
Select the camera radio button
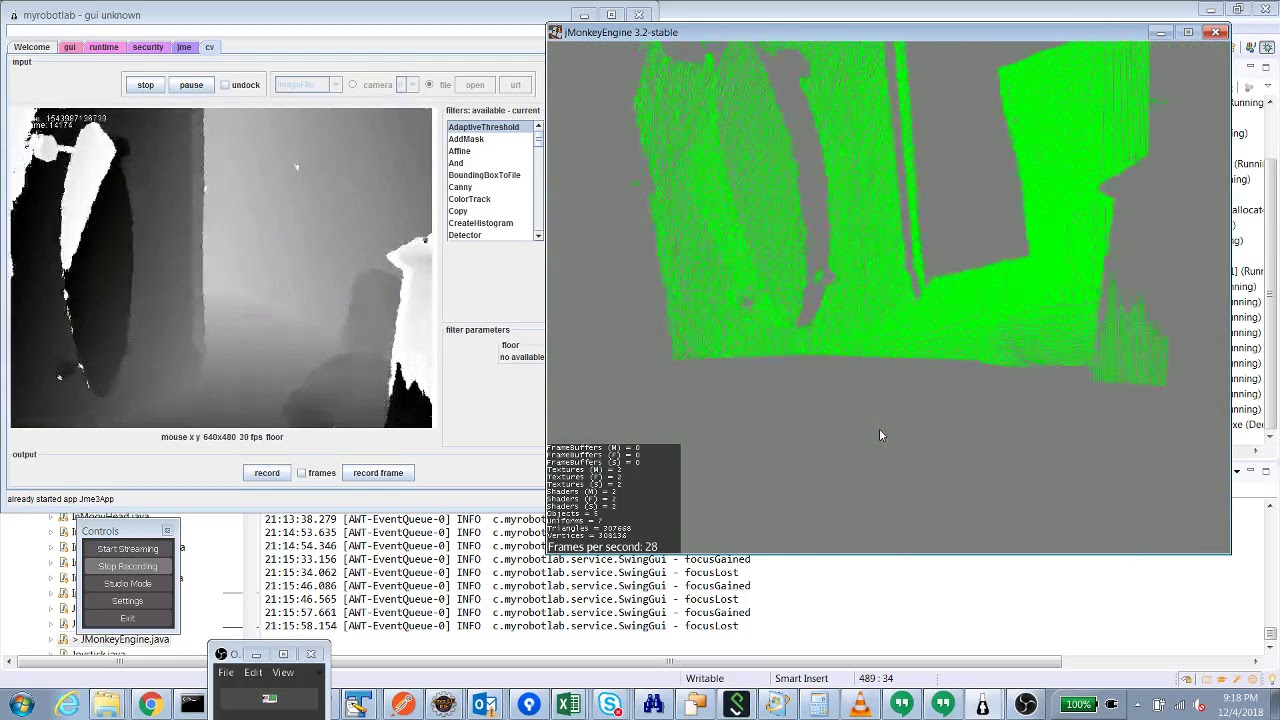(352, 85)
